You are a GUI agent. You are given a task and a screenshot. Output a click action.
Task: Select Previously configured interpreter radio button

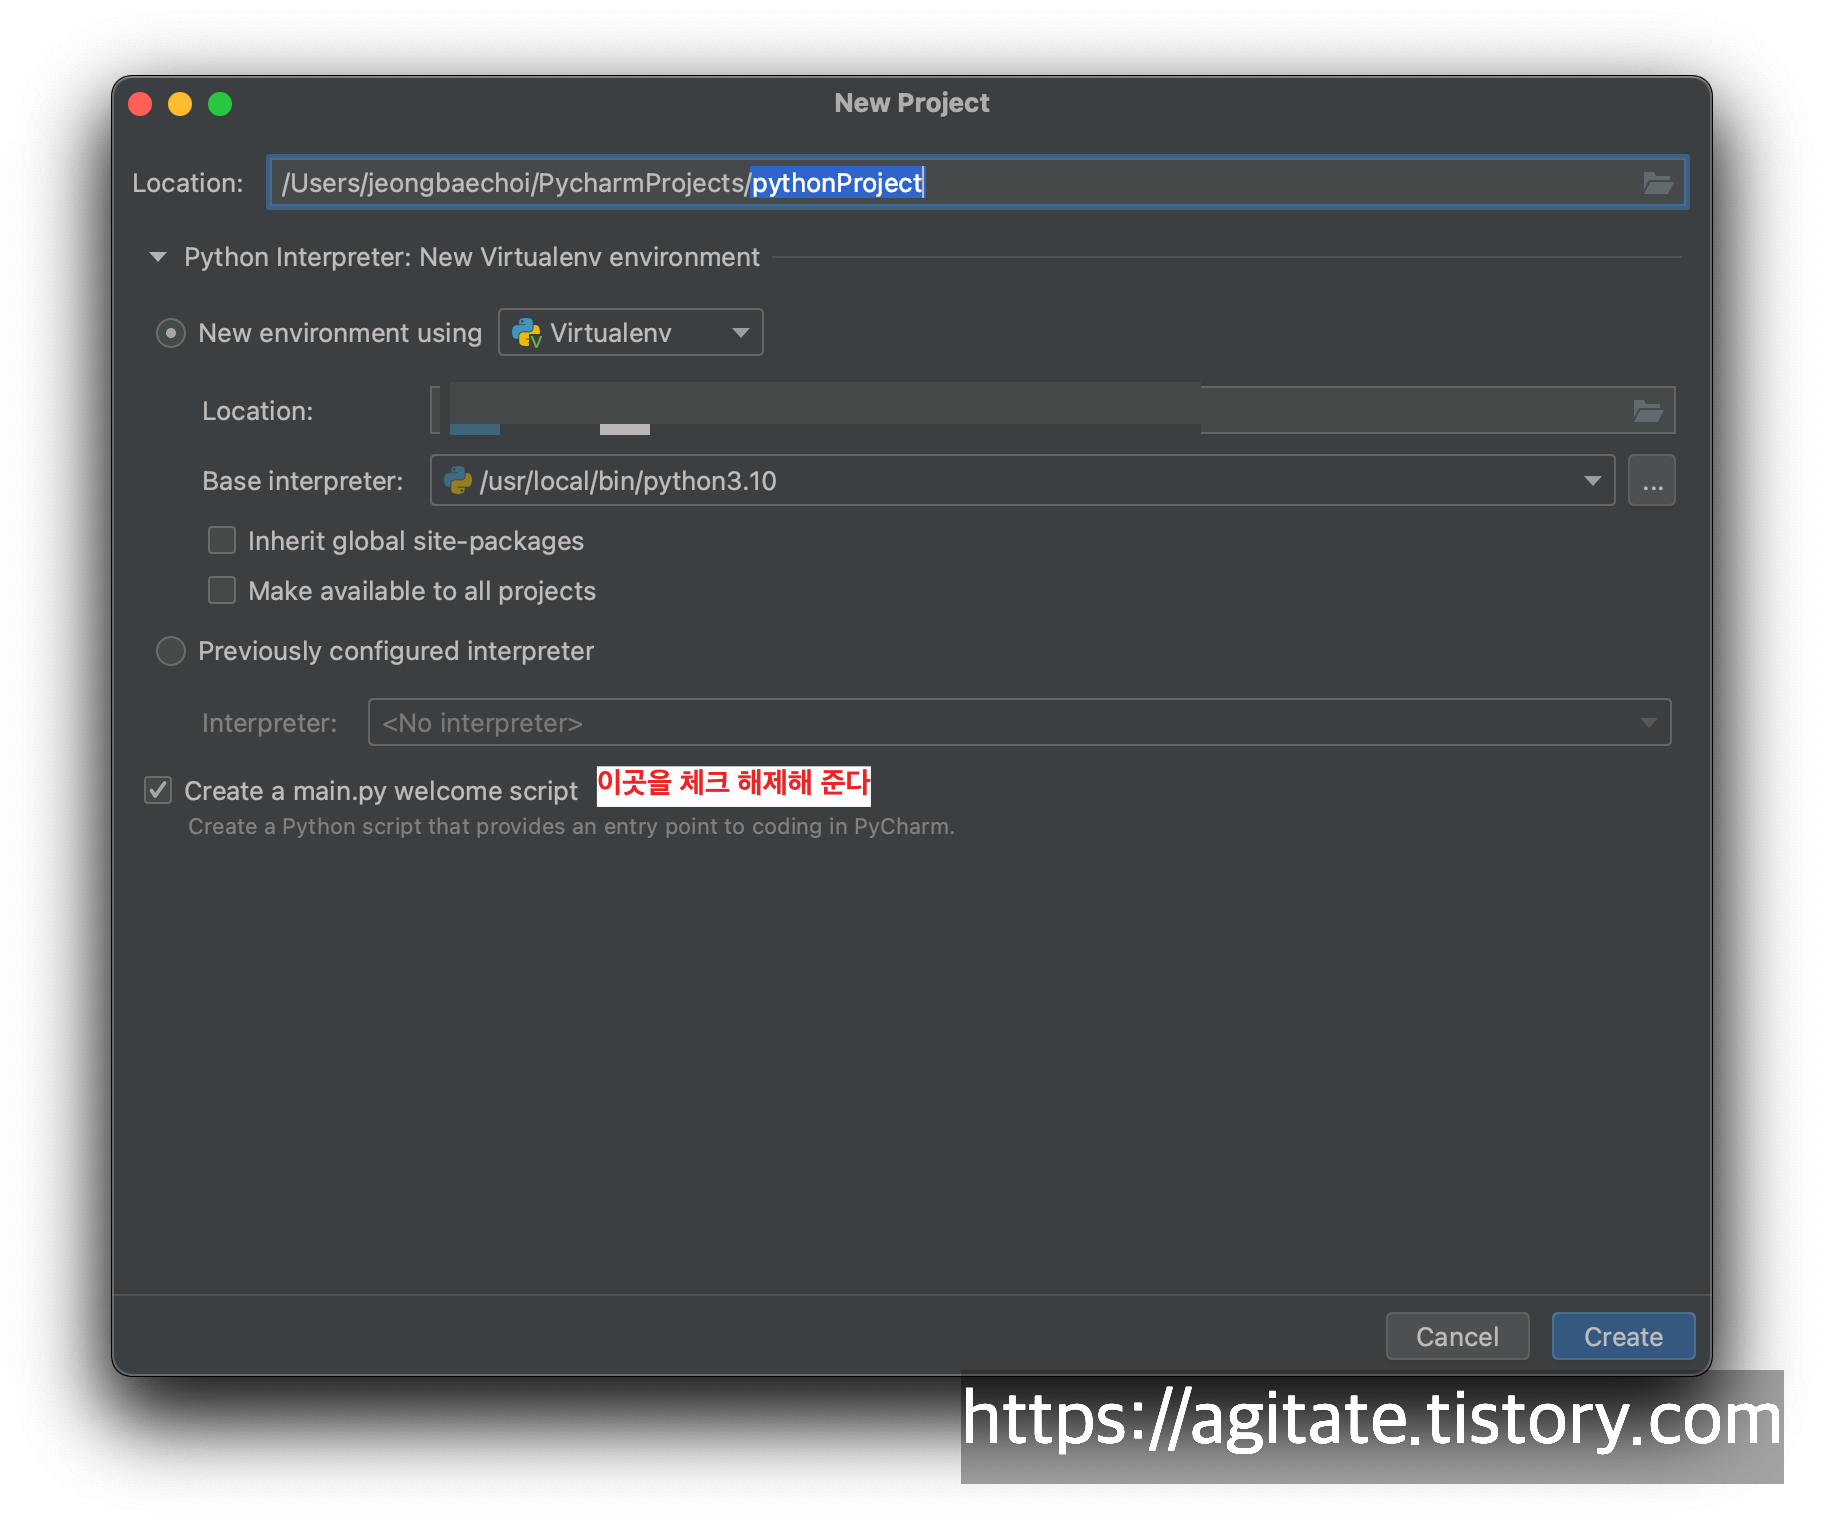click(171, 651)
